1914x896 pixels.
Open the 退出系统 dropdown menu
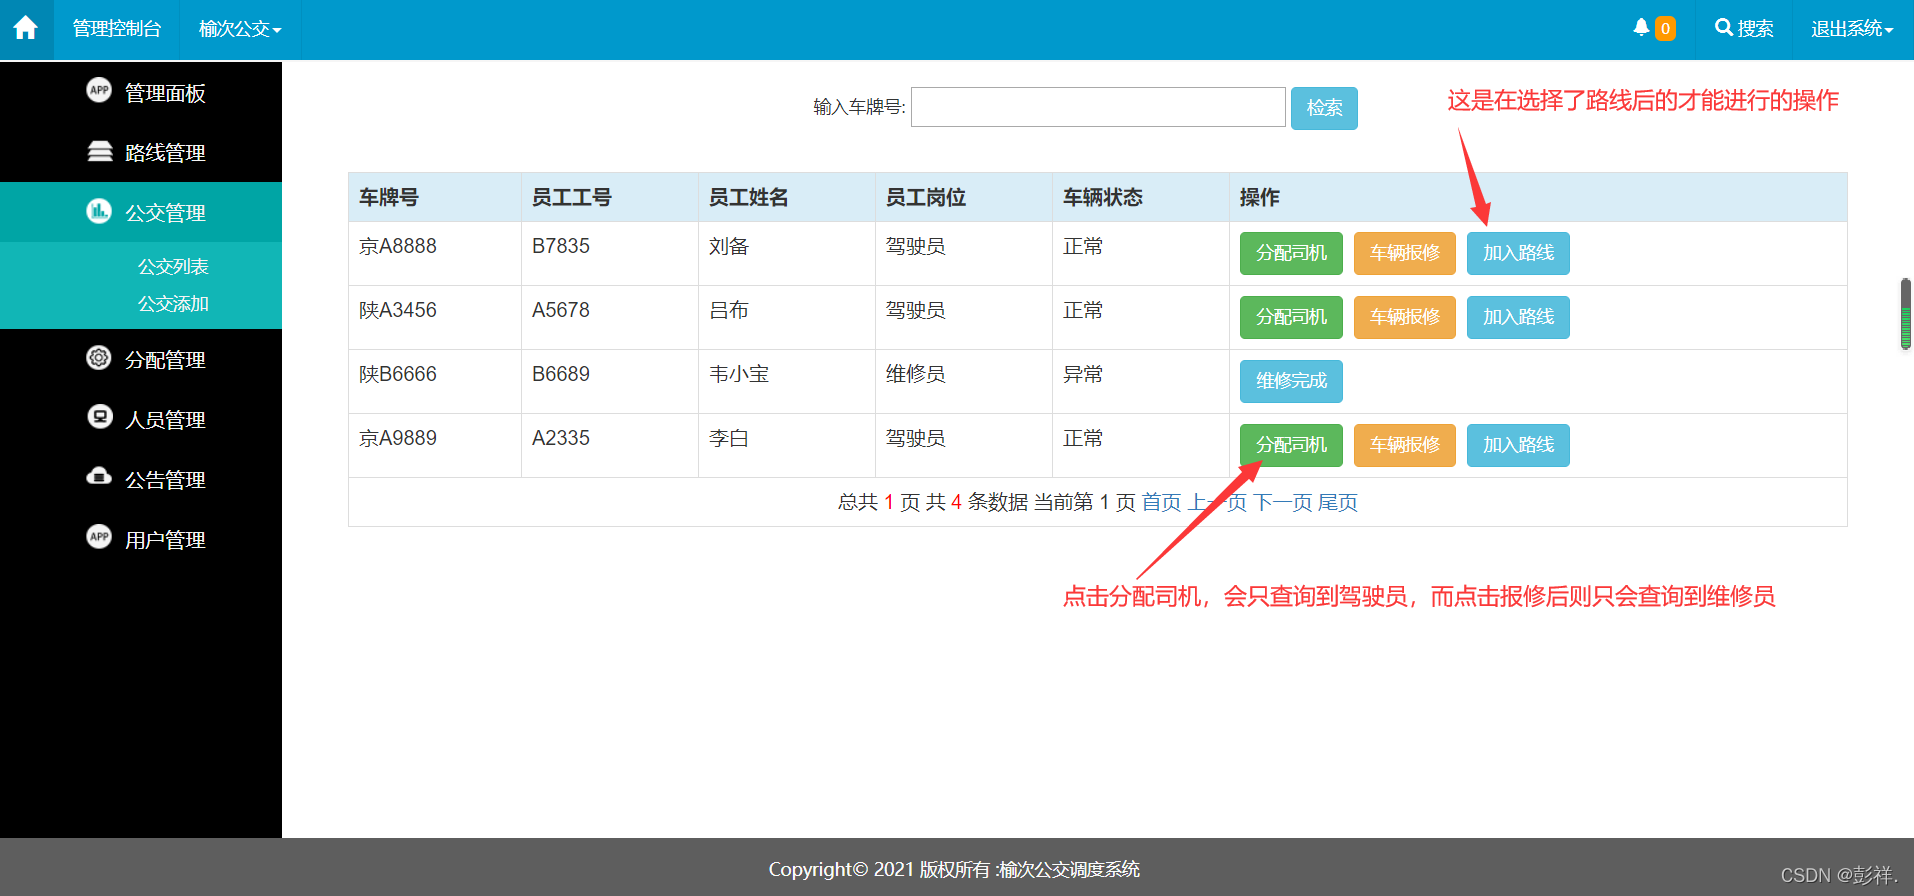(x=1852, y=29)
